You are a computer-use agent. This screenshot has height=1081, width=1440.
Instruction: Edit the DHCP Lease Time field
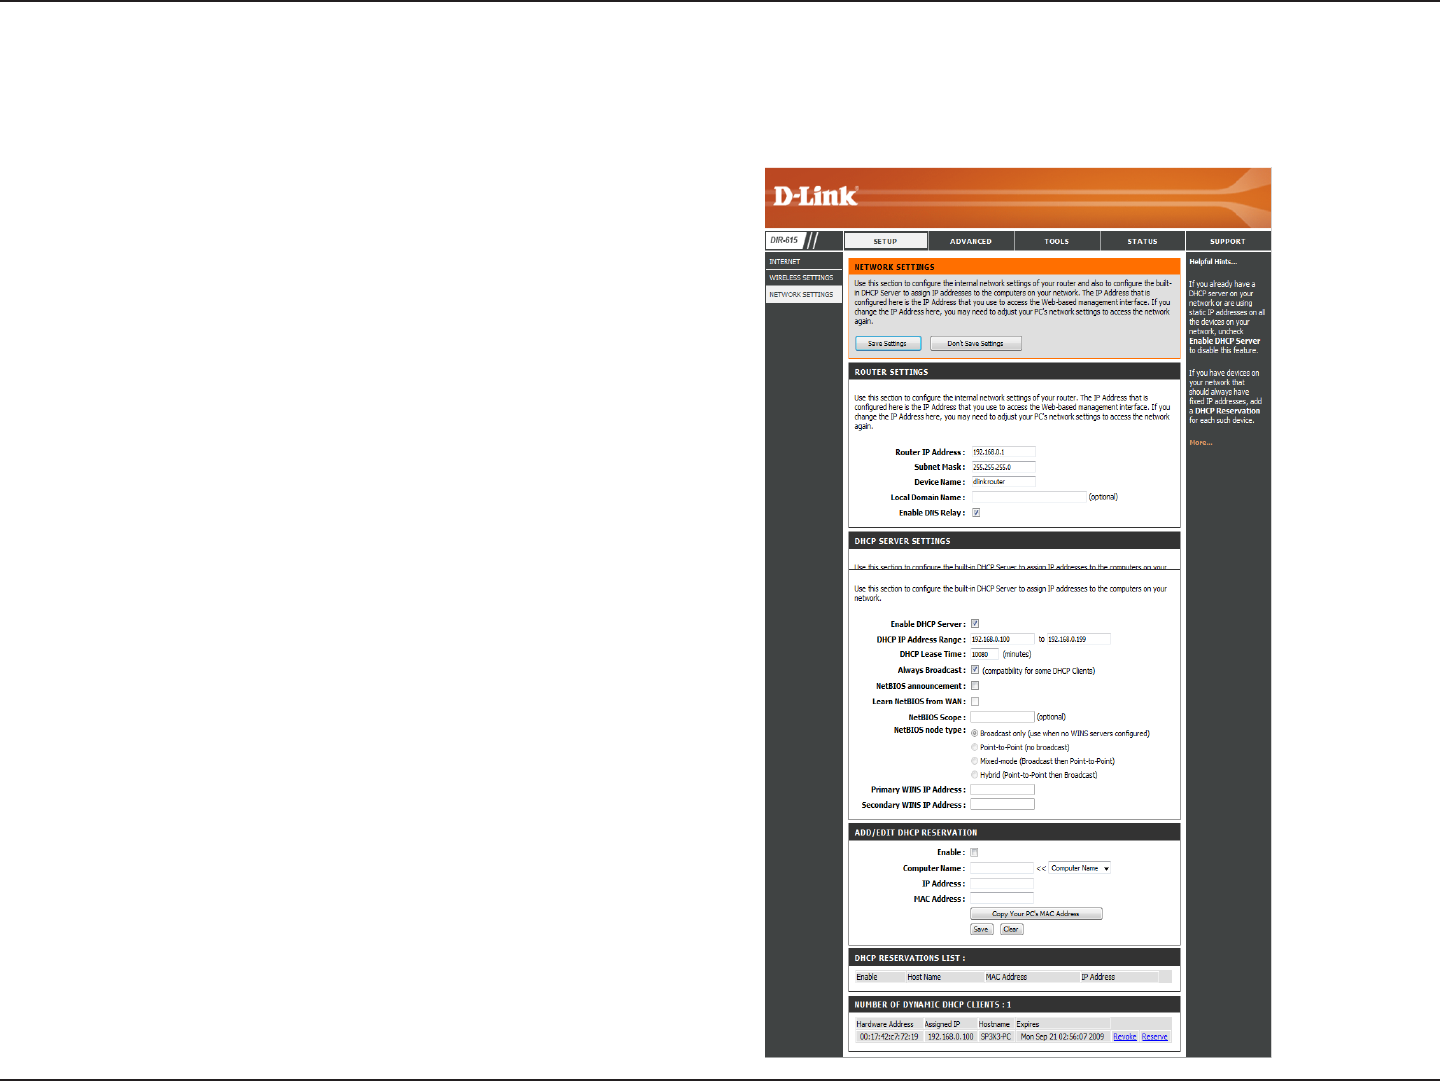985,654
